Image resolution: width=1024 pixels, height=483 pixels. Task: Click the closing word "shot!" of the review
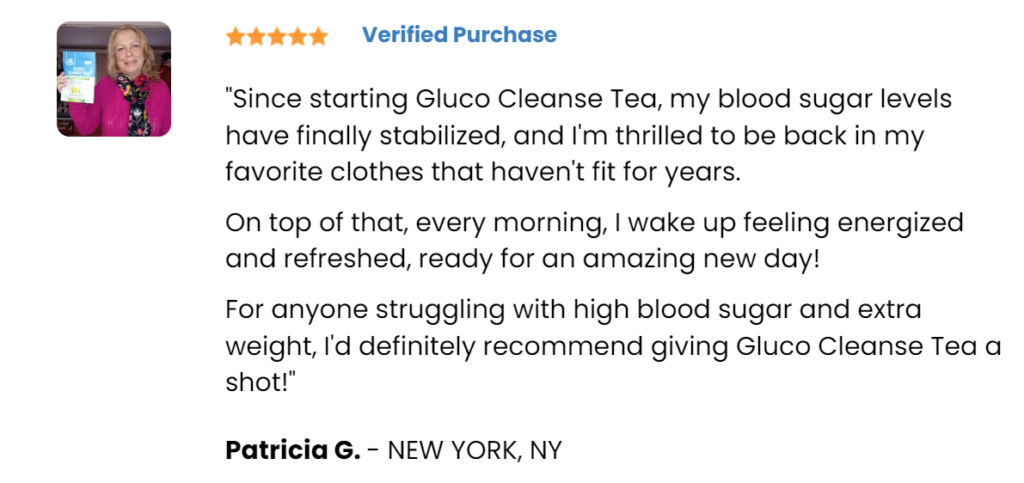click(x=258, y=383)
